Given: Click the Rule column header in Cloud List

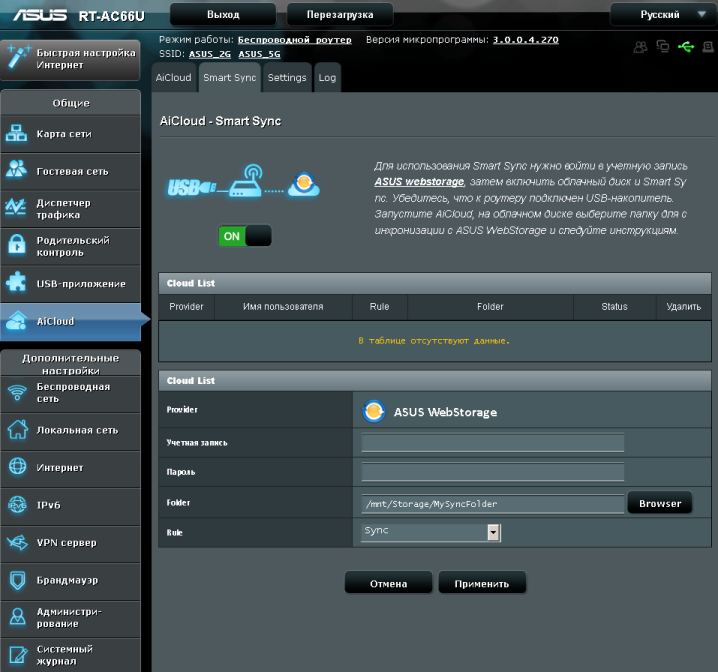Looking at the screenshot, I should click(380, 307).
